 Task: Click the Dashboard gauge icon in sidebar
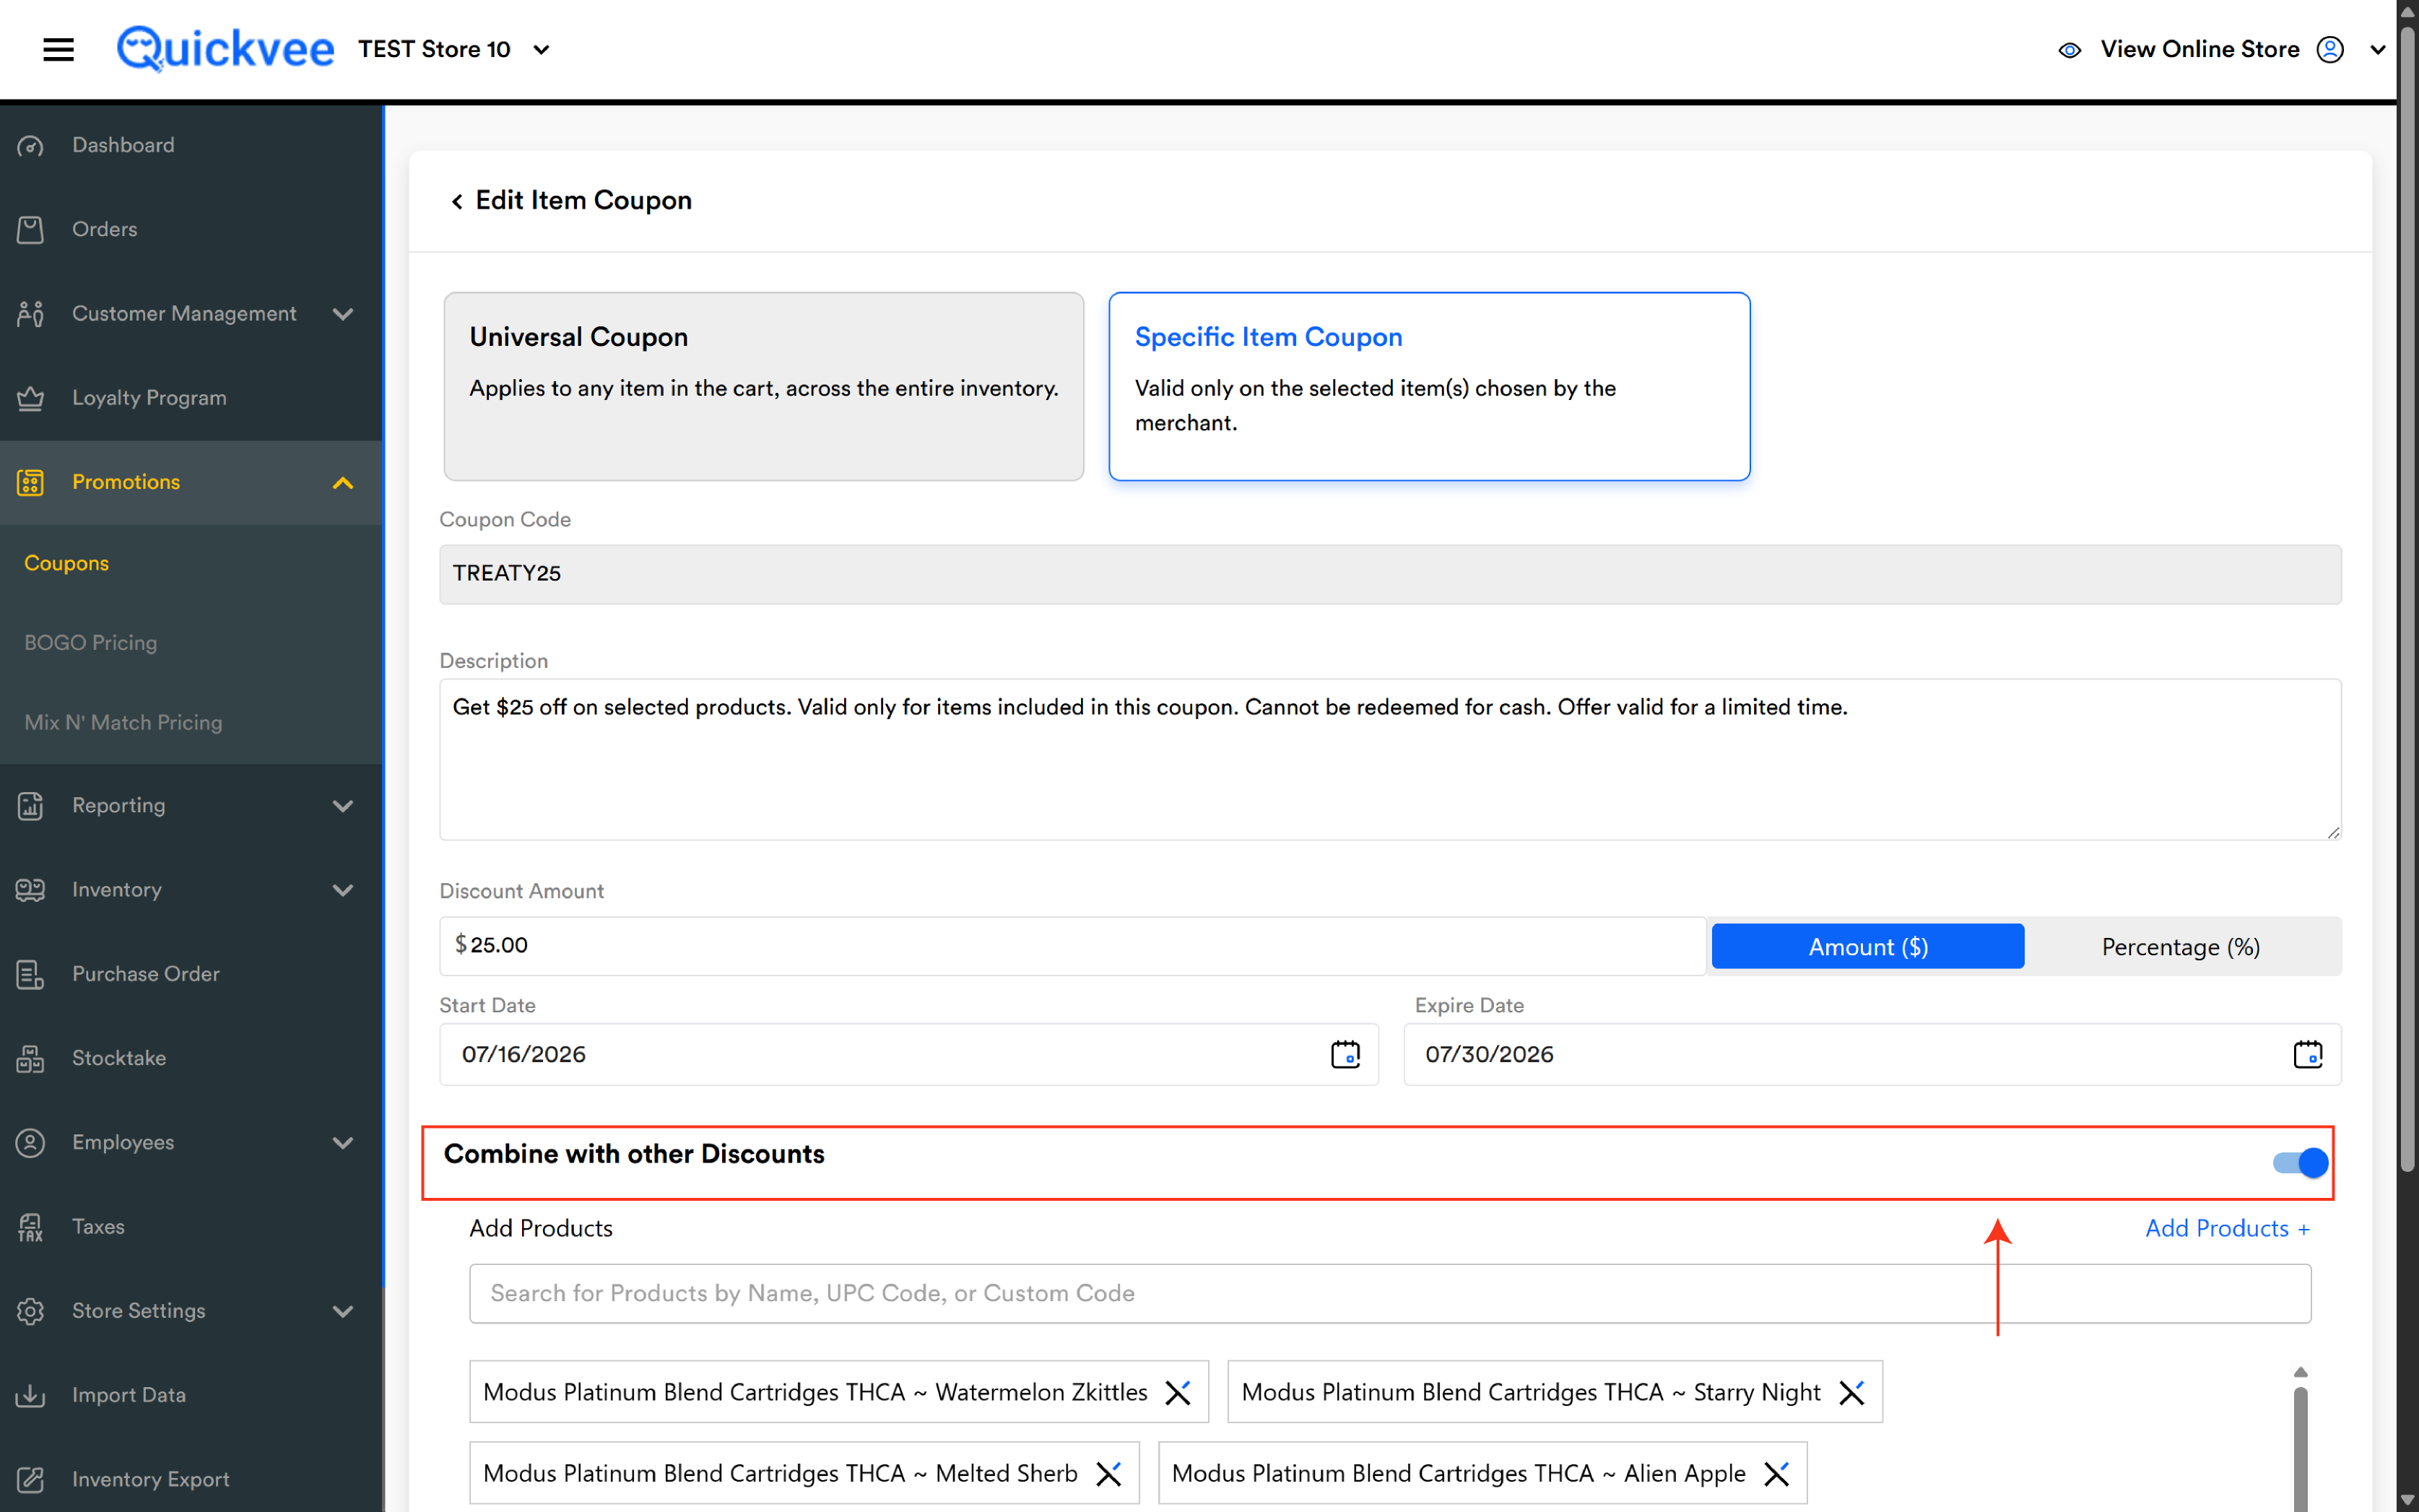pyautogui.click(x=30, y=146)
